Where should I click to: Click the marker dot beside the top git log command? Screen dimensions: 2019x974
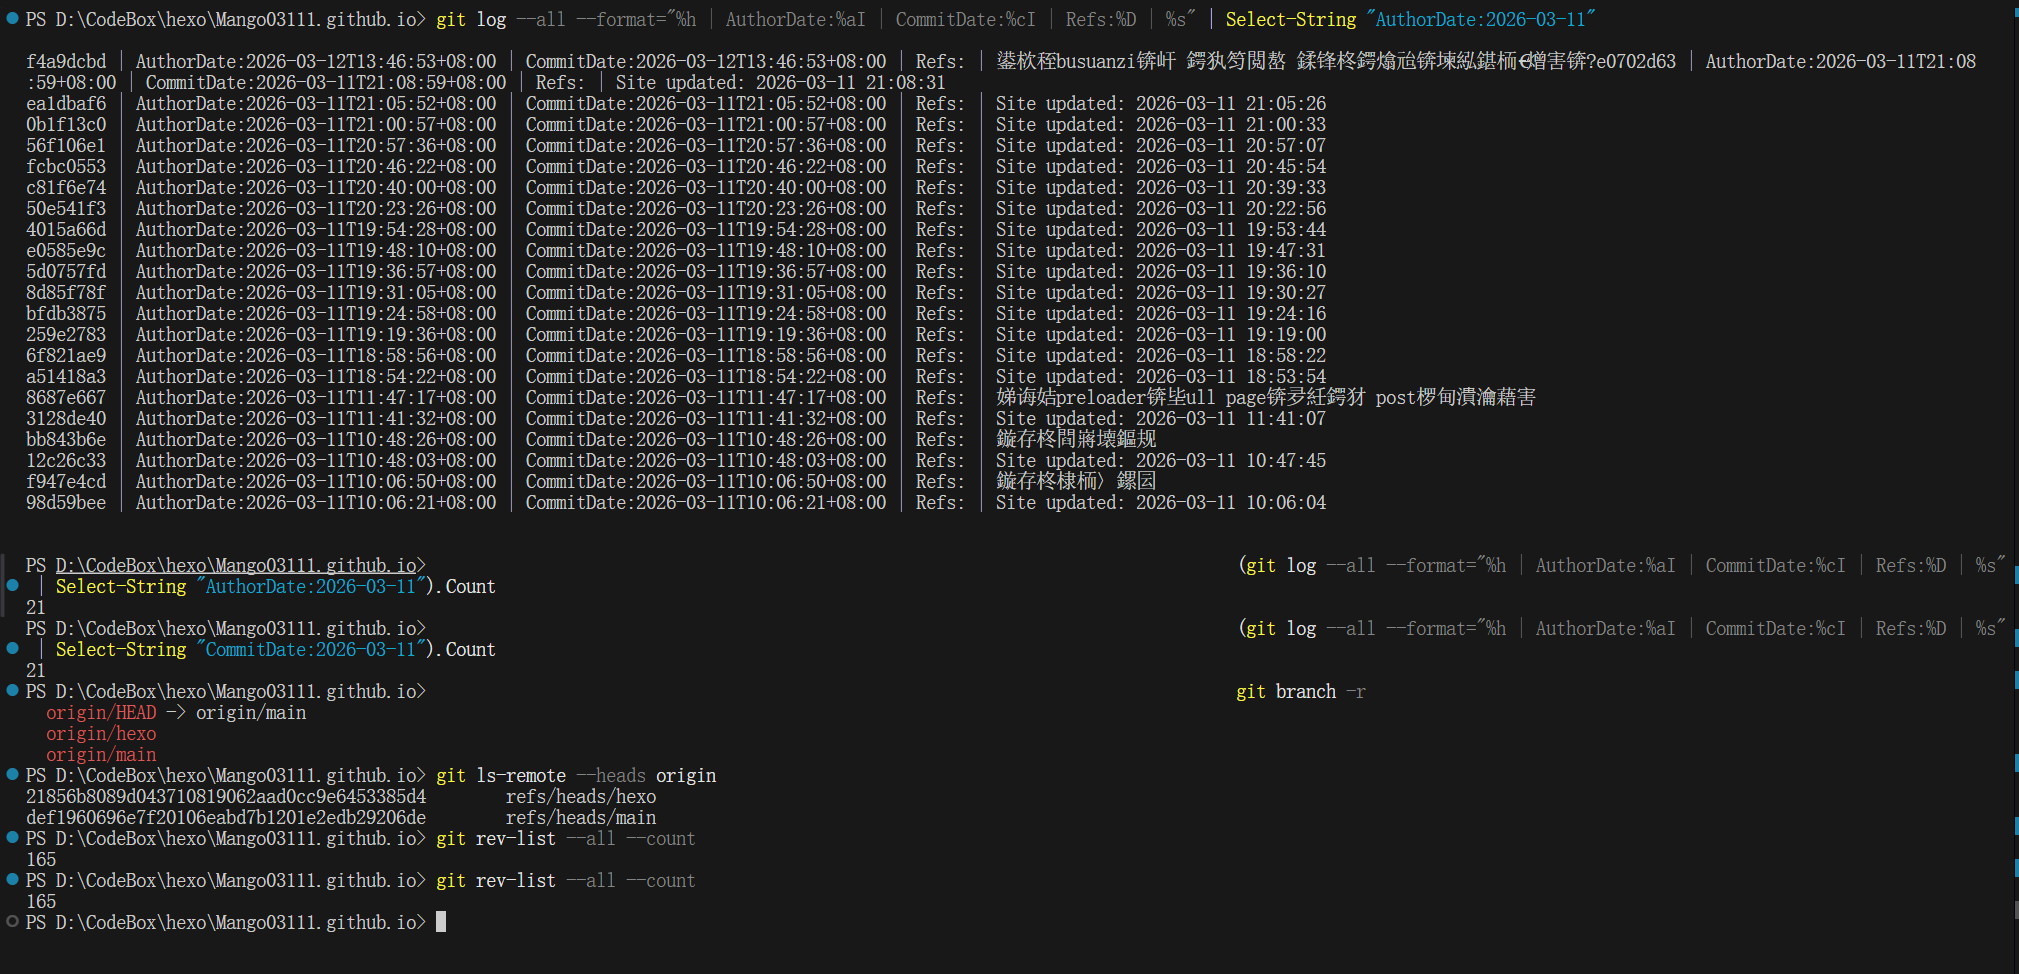click(x=12, y=19)
